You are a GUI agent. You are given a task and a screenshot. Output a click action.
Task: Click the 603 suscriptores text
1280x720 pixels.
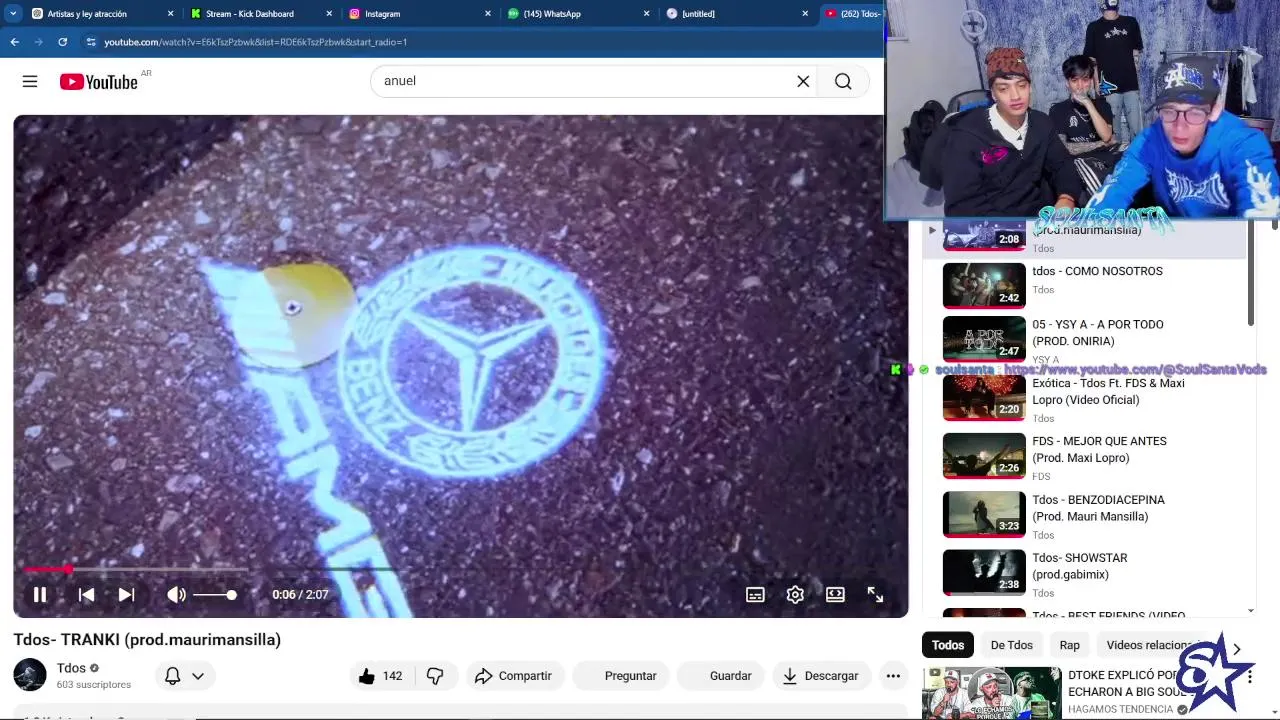click(94, 685)
